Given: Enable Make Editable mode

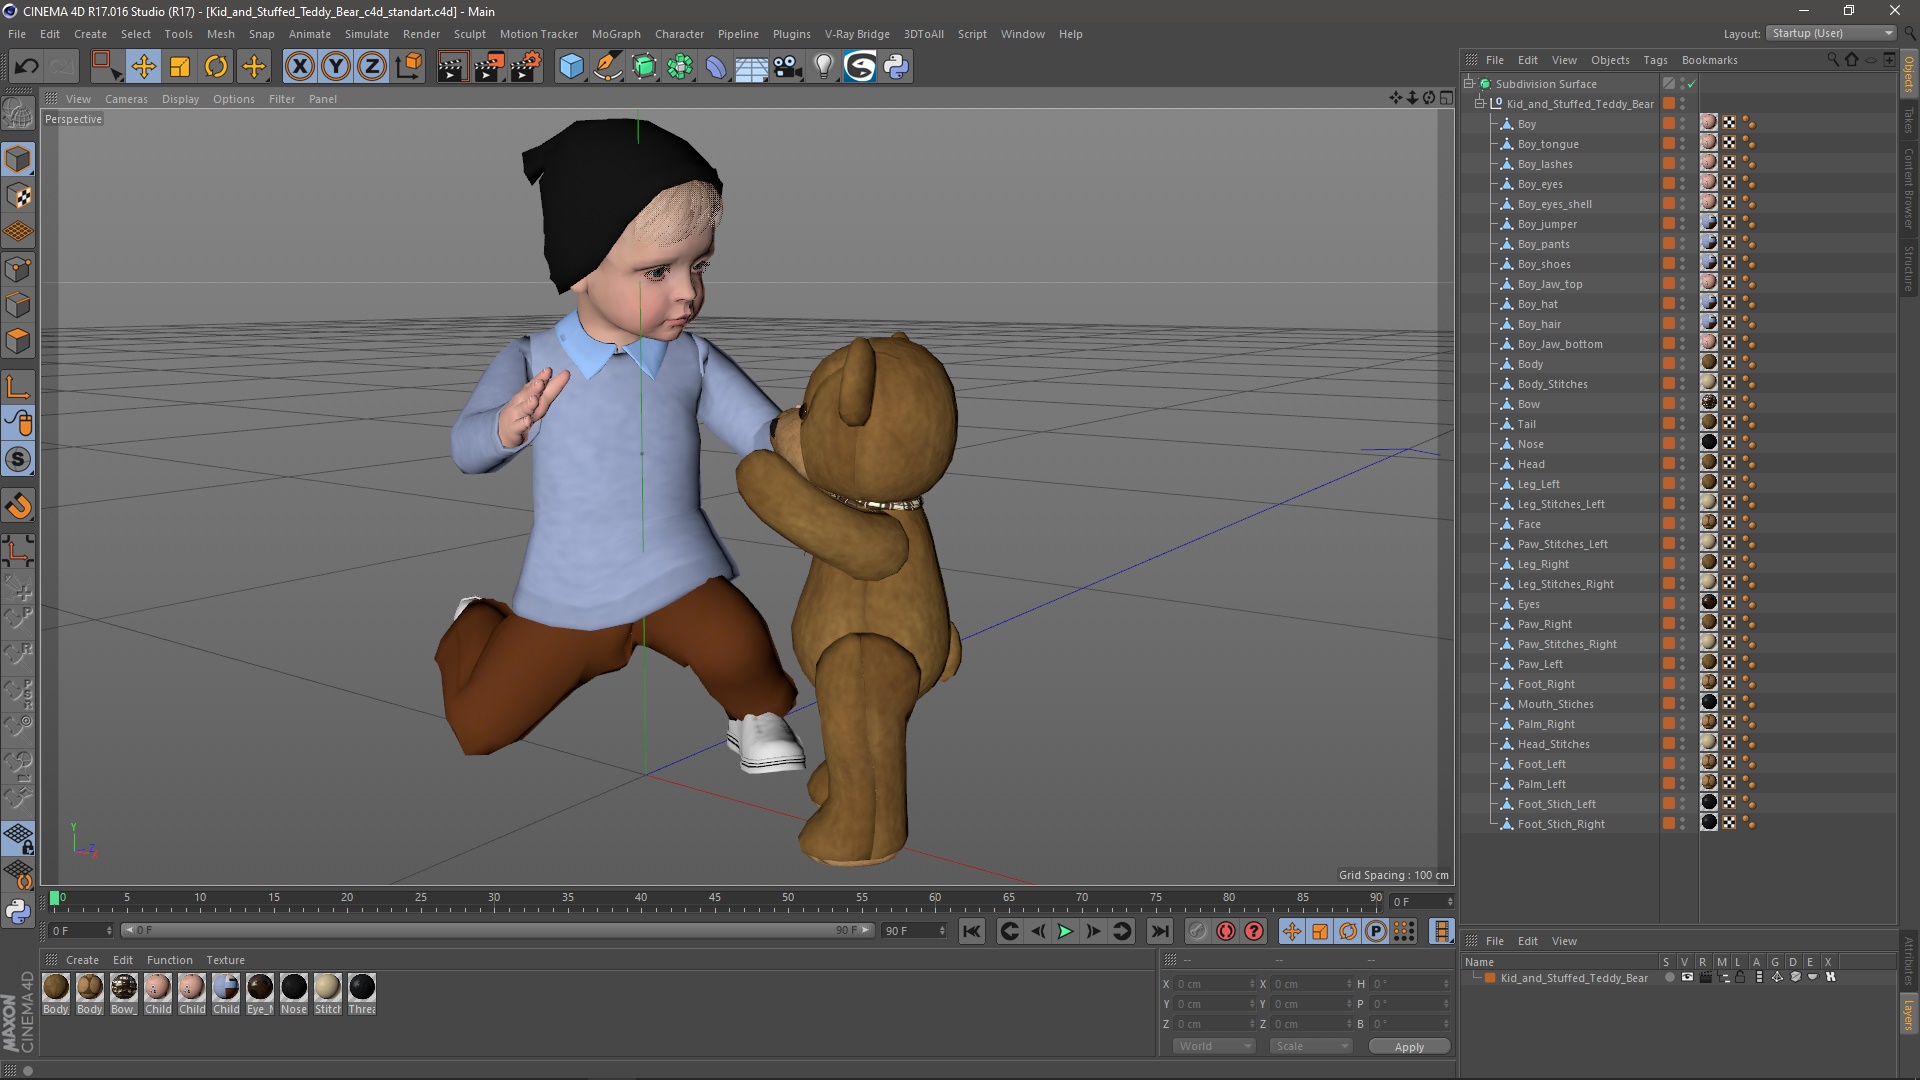Looking at the screenshot, I should coord(18,113).
